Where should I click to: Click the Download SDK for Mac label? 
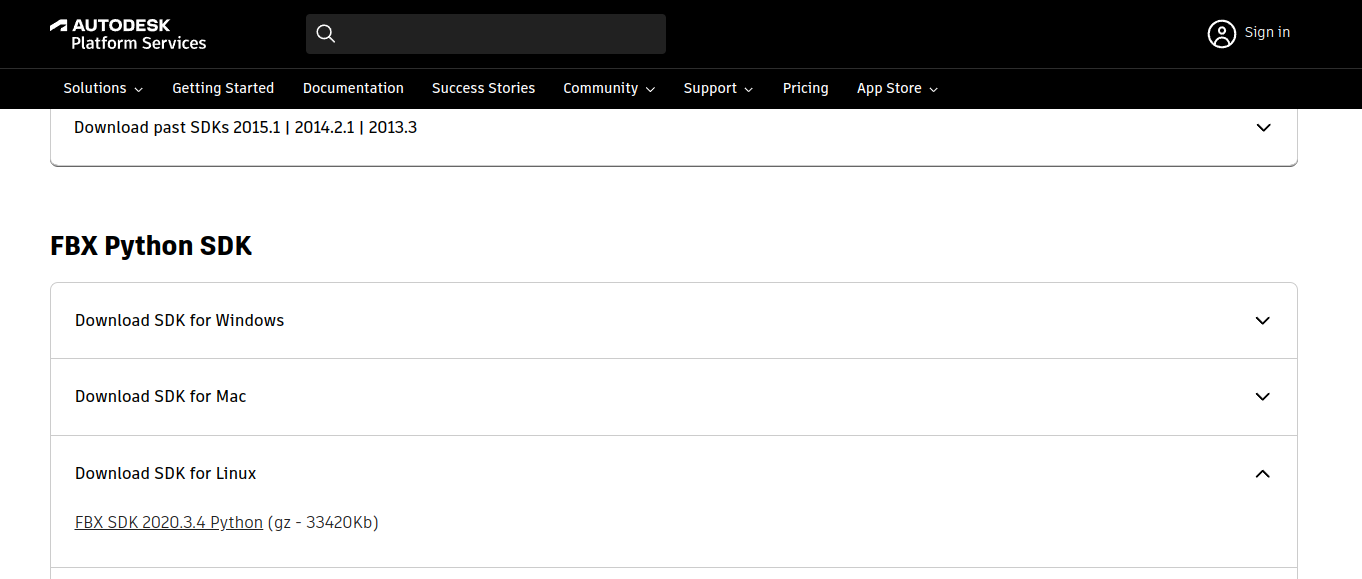tap(161, 397)
